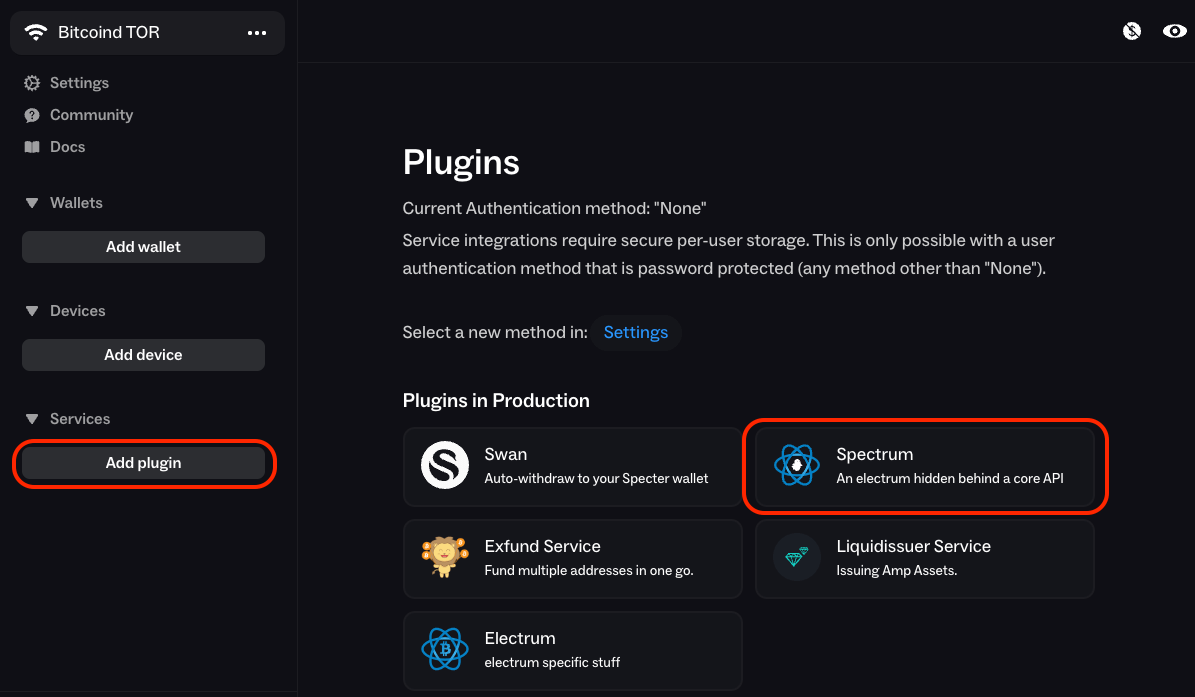Select the Plugins in Production section header
The height and width of the screenshot is (697, 1195).
click(x=495, y=400)
